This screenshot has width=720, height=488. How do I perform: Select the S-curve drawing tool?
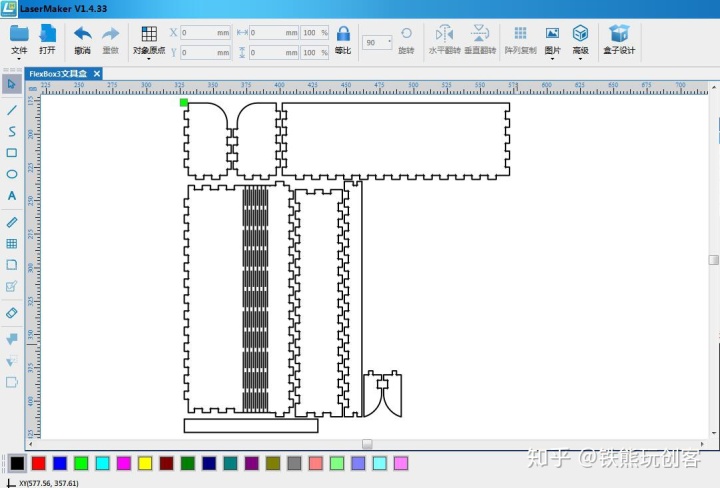tap(12, 131)
